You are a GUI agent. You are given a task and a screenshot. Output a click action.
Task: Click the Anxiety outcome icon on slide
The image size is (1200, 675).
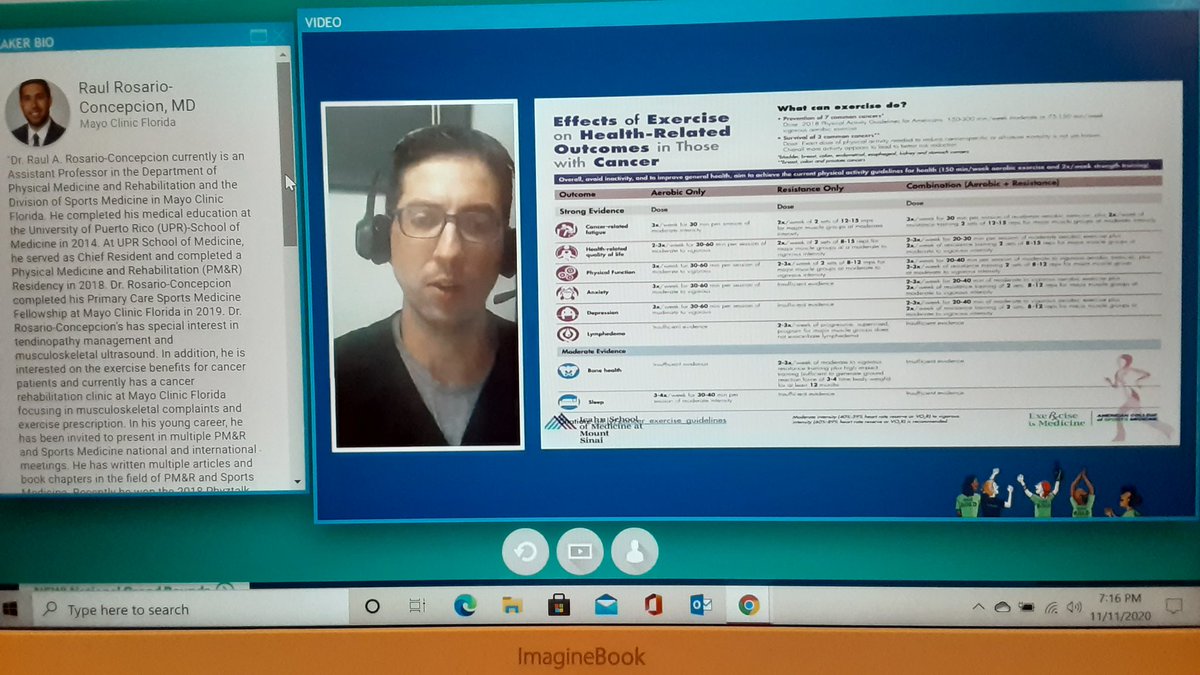[x=566, y=292]
